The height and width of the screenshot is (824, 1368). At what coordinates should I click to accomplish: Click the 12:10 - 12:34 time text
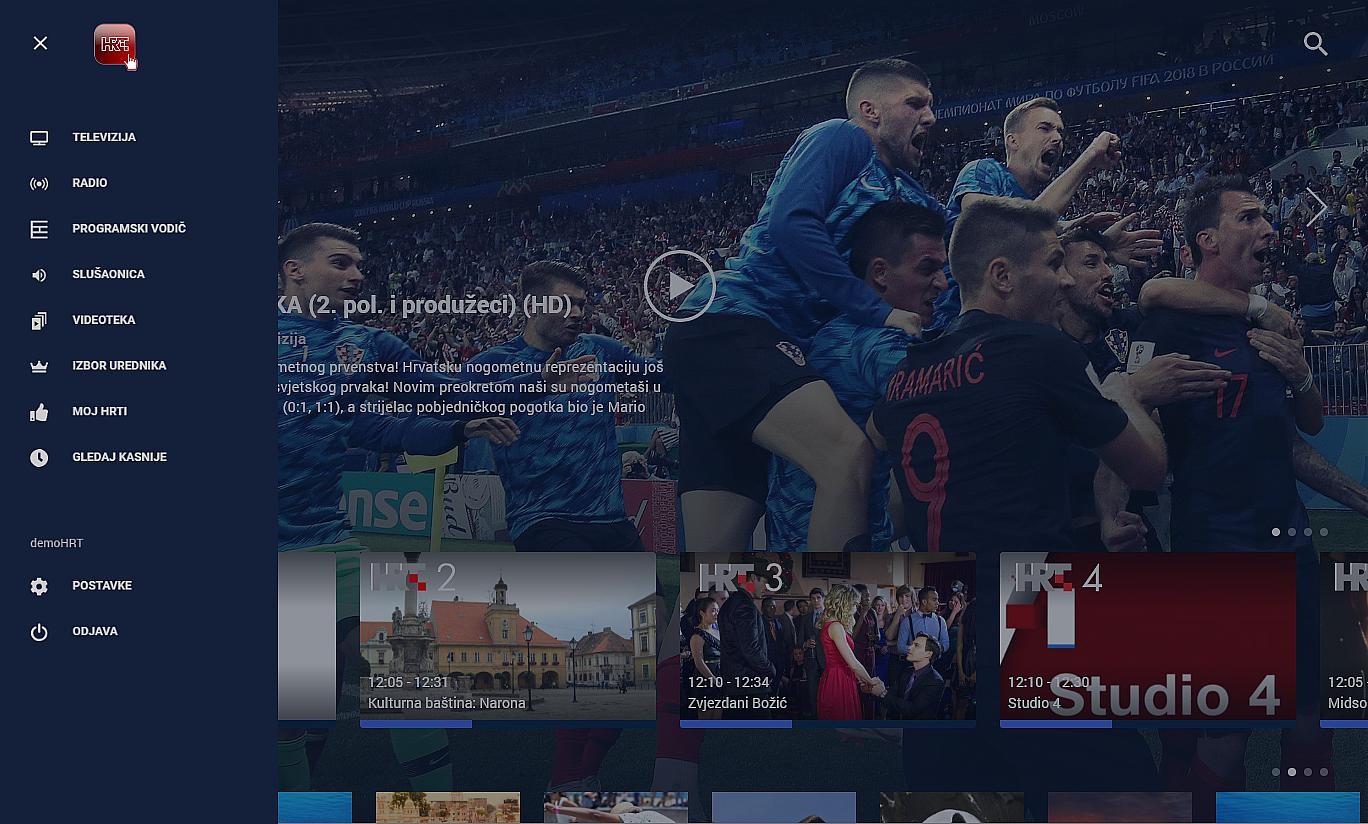pyautogui.click(x=729, y=682)
